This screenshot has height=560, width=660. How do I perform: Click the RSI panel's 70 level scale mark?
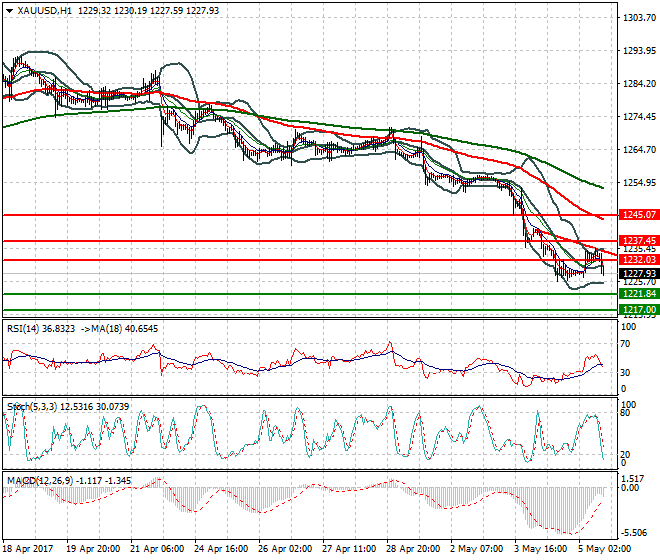coord(628,346)
